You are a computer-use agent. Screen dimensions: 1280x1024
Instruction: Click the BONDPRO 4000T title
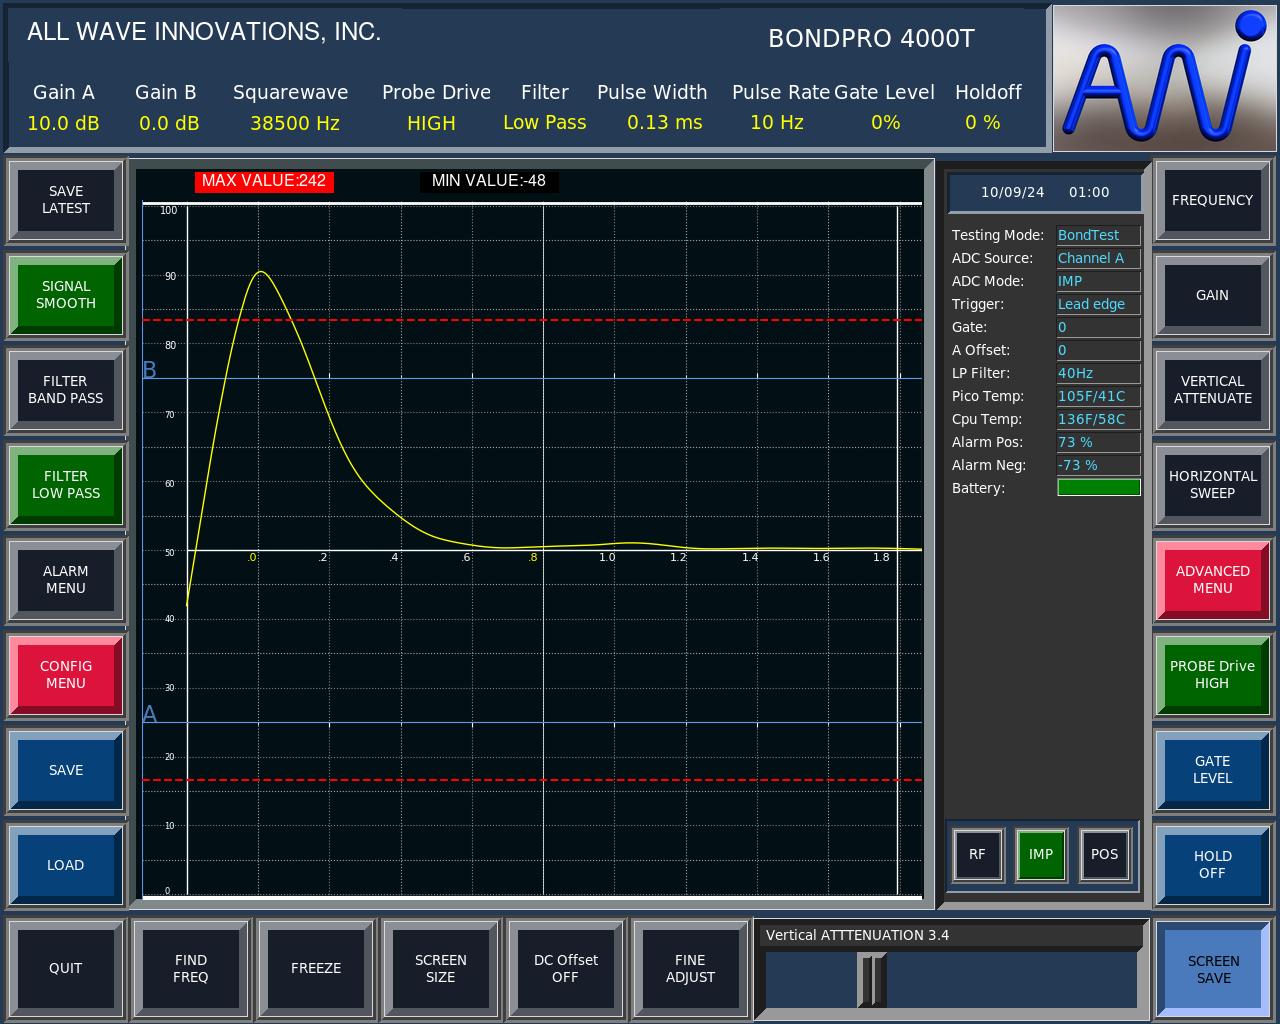click(x=871, y=38)
